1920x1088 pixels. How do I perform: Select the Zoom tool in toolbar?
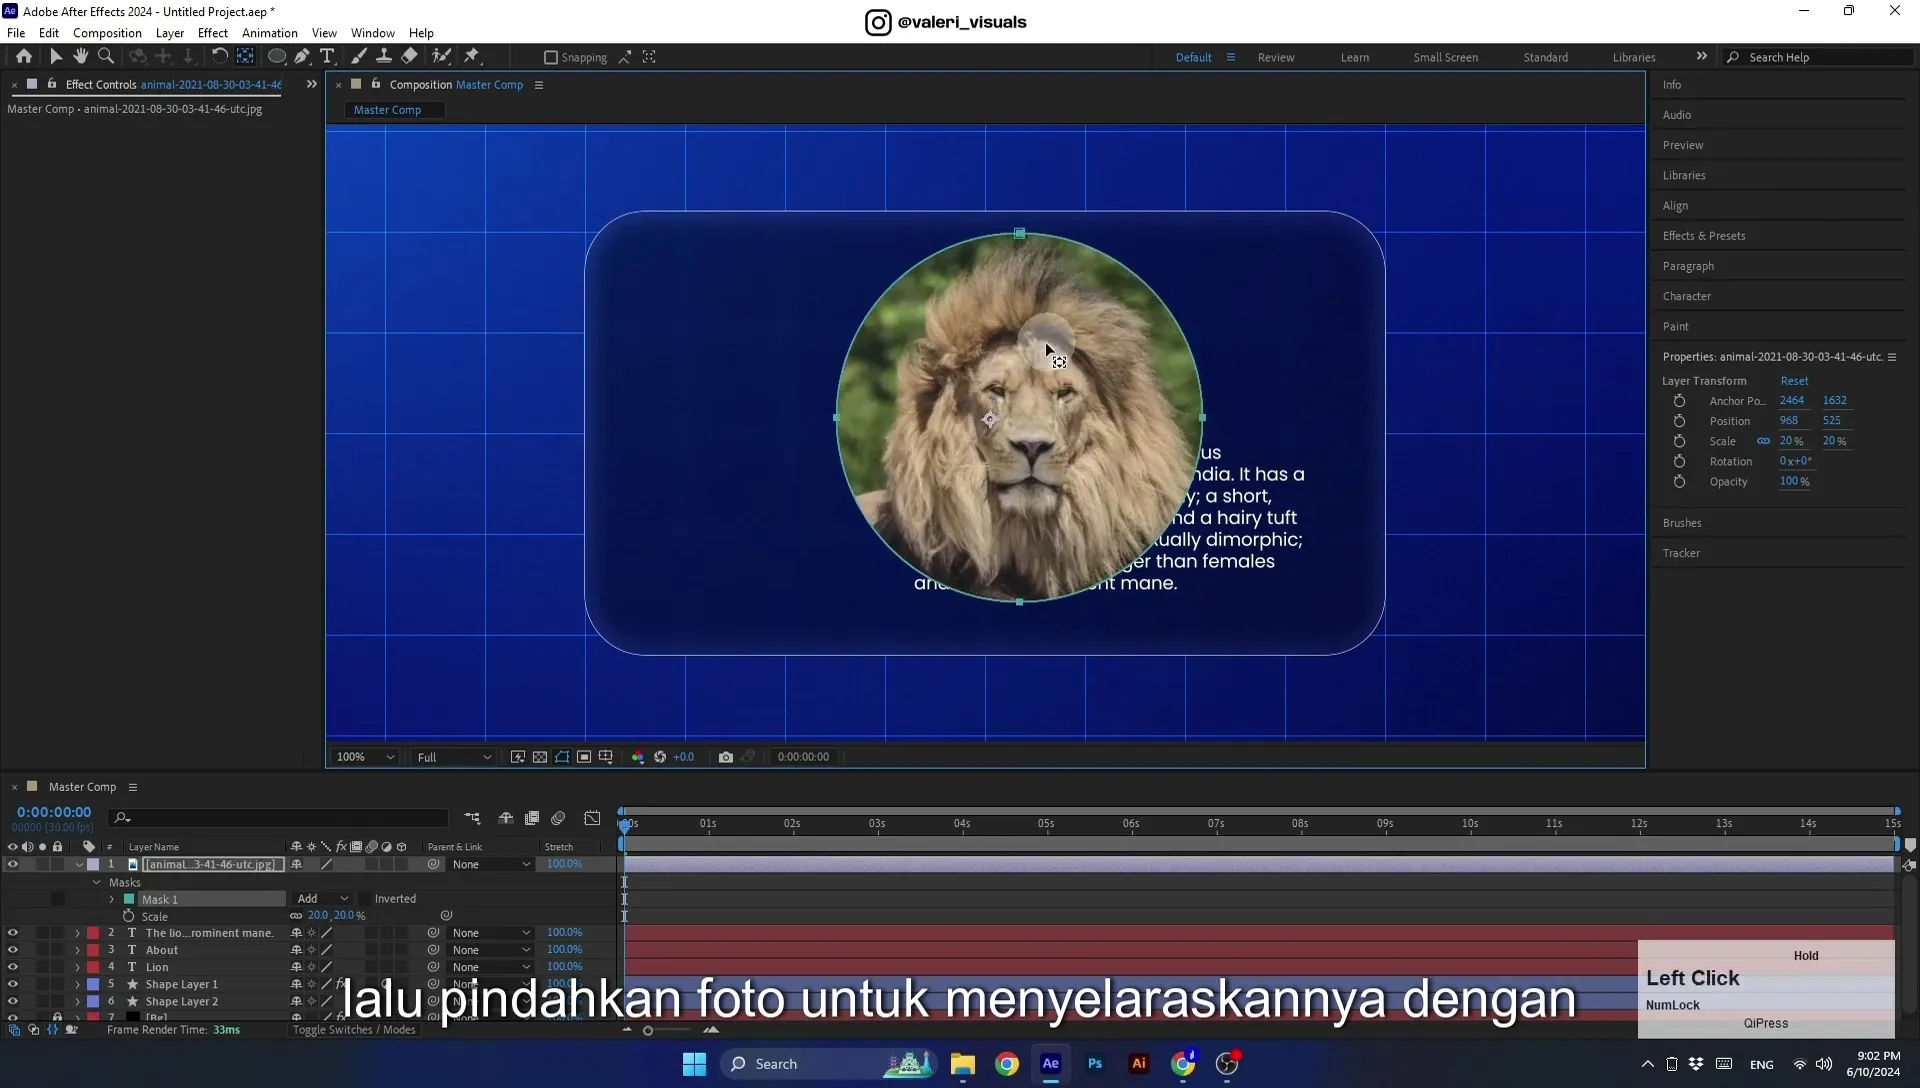pyautogui.click(x=106, y=57)
